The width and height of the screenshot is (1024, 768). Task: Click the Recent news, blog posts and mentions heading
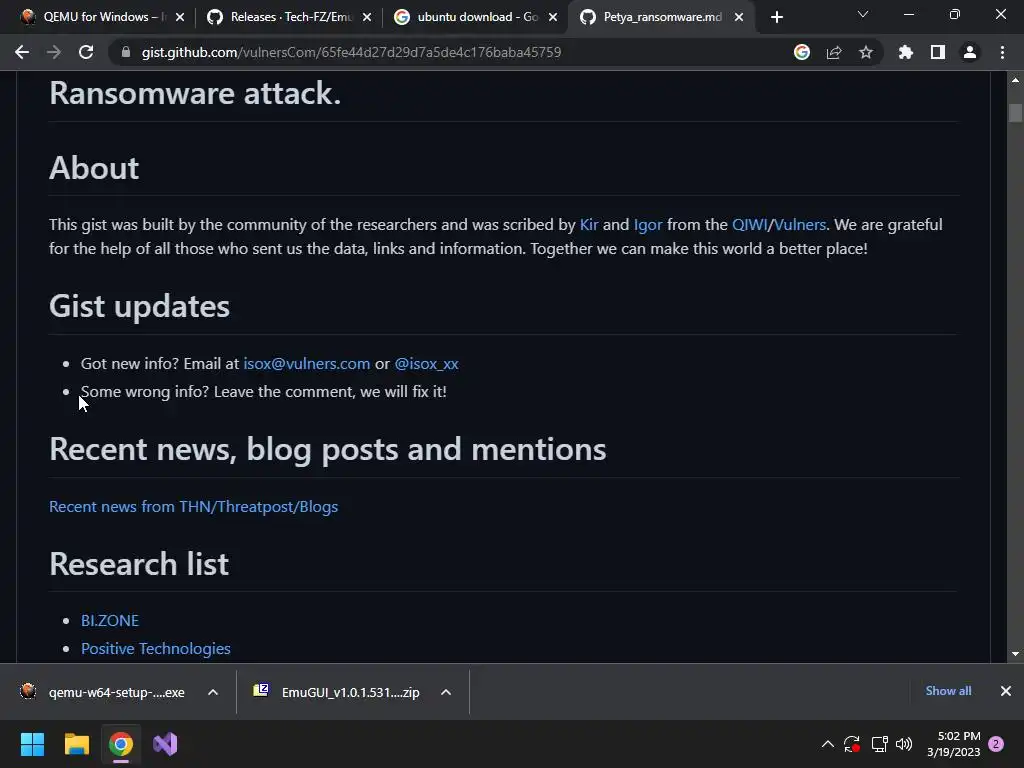[327, 449]
